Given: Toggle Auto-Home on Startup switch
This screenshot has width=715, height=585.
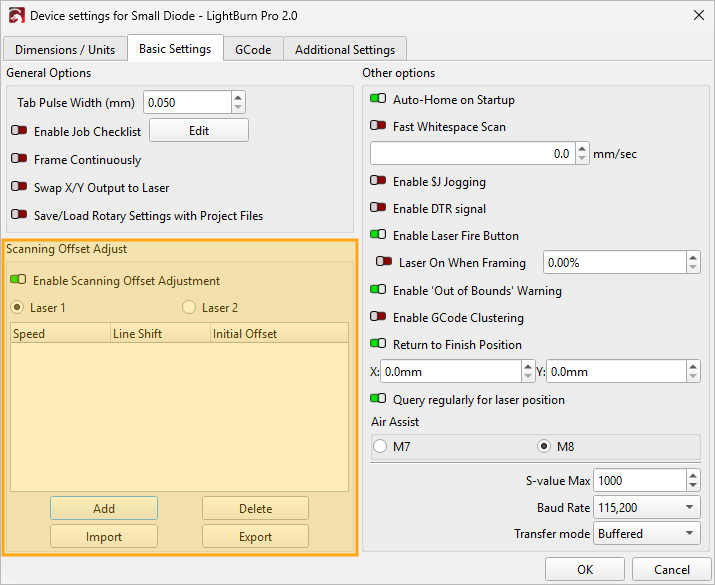Looking at the screenshot, I should coord(378,100).
